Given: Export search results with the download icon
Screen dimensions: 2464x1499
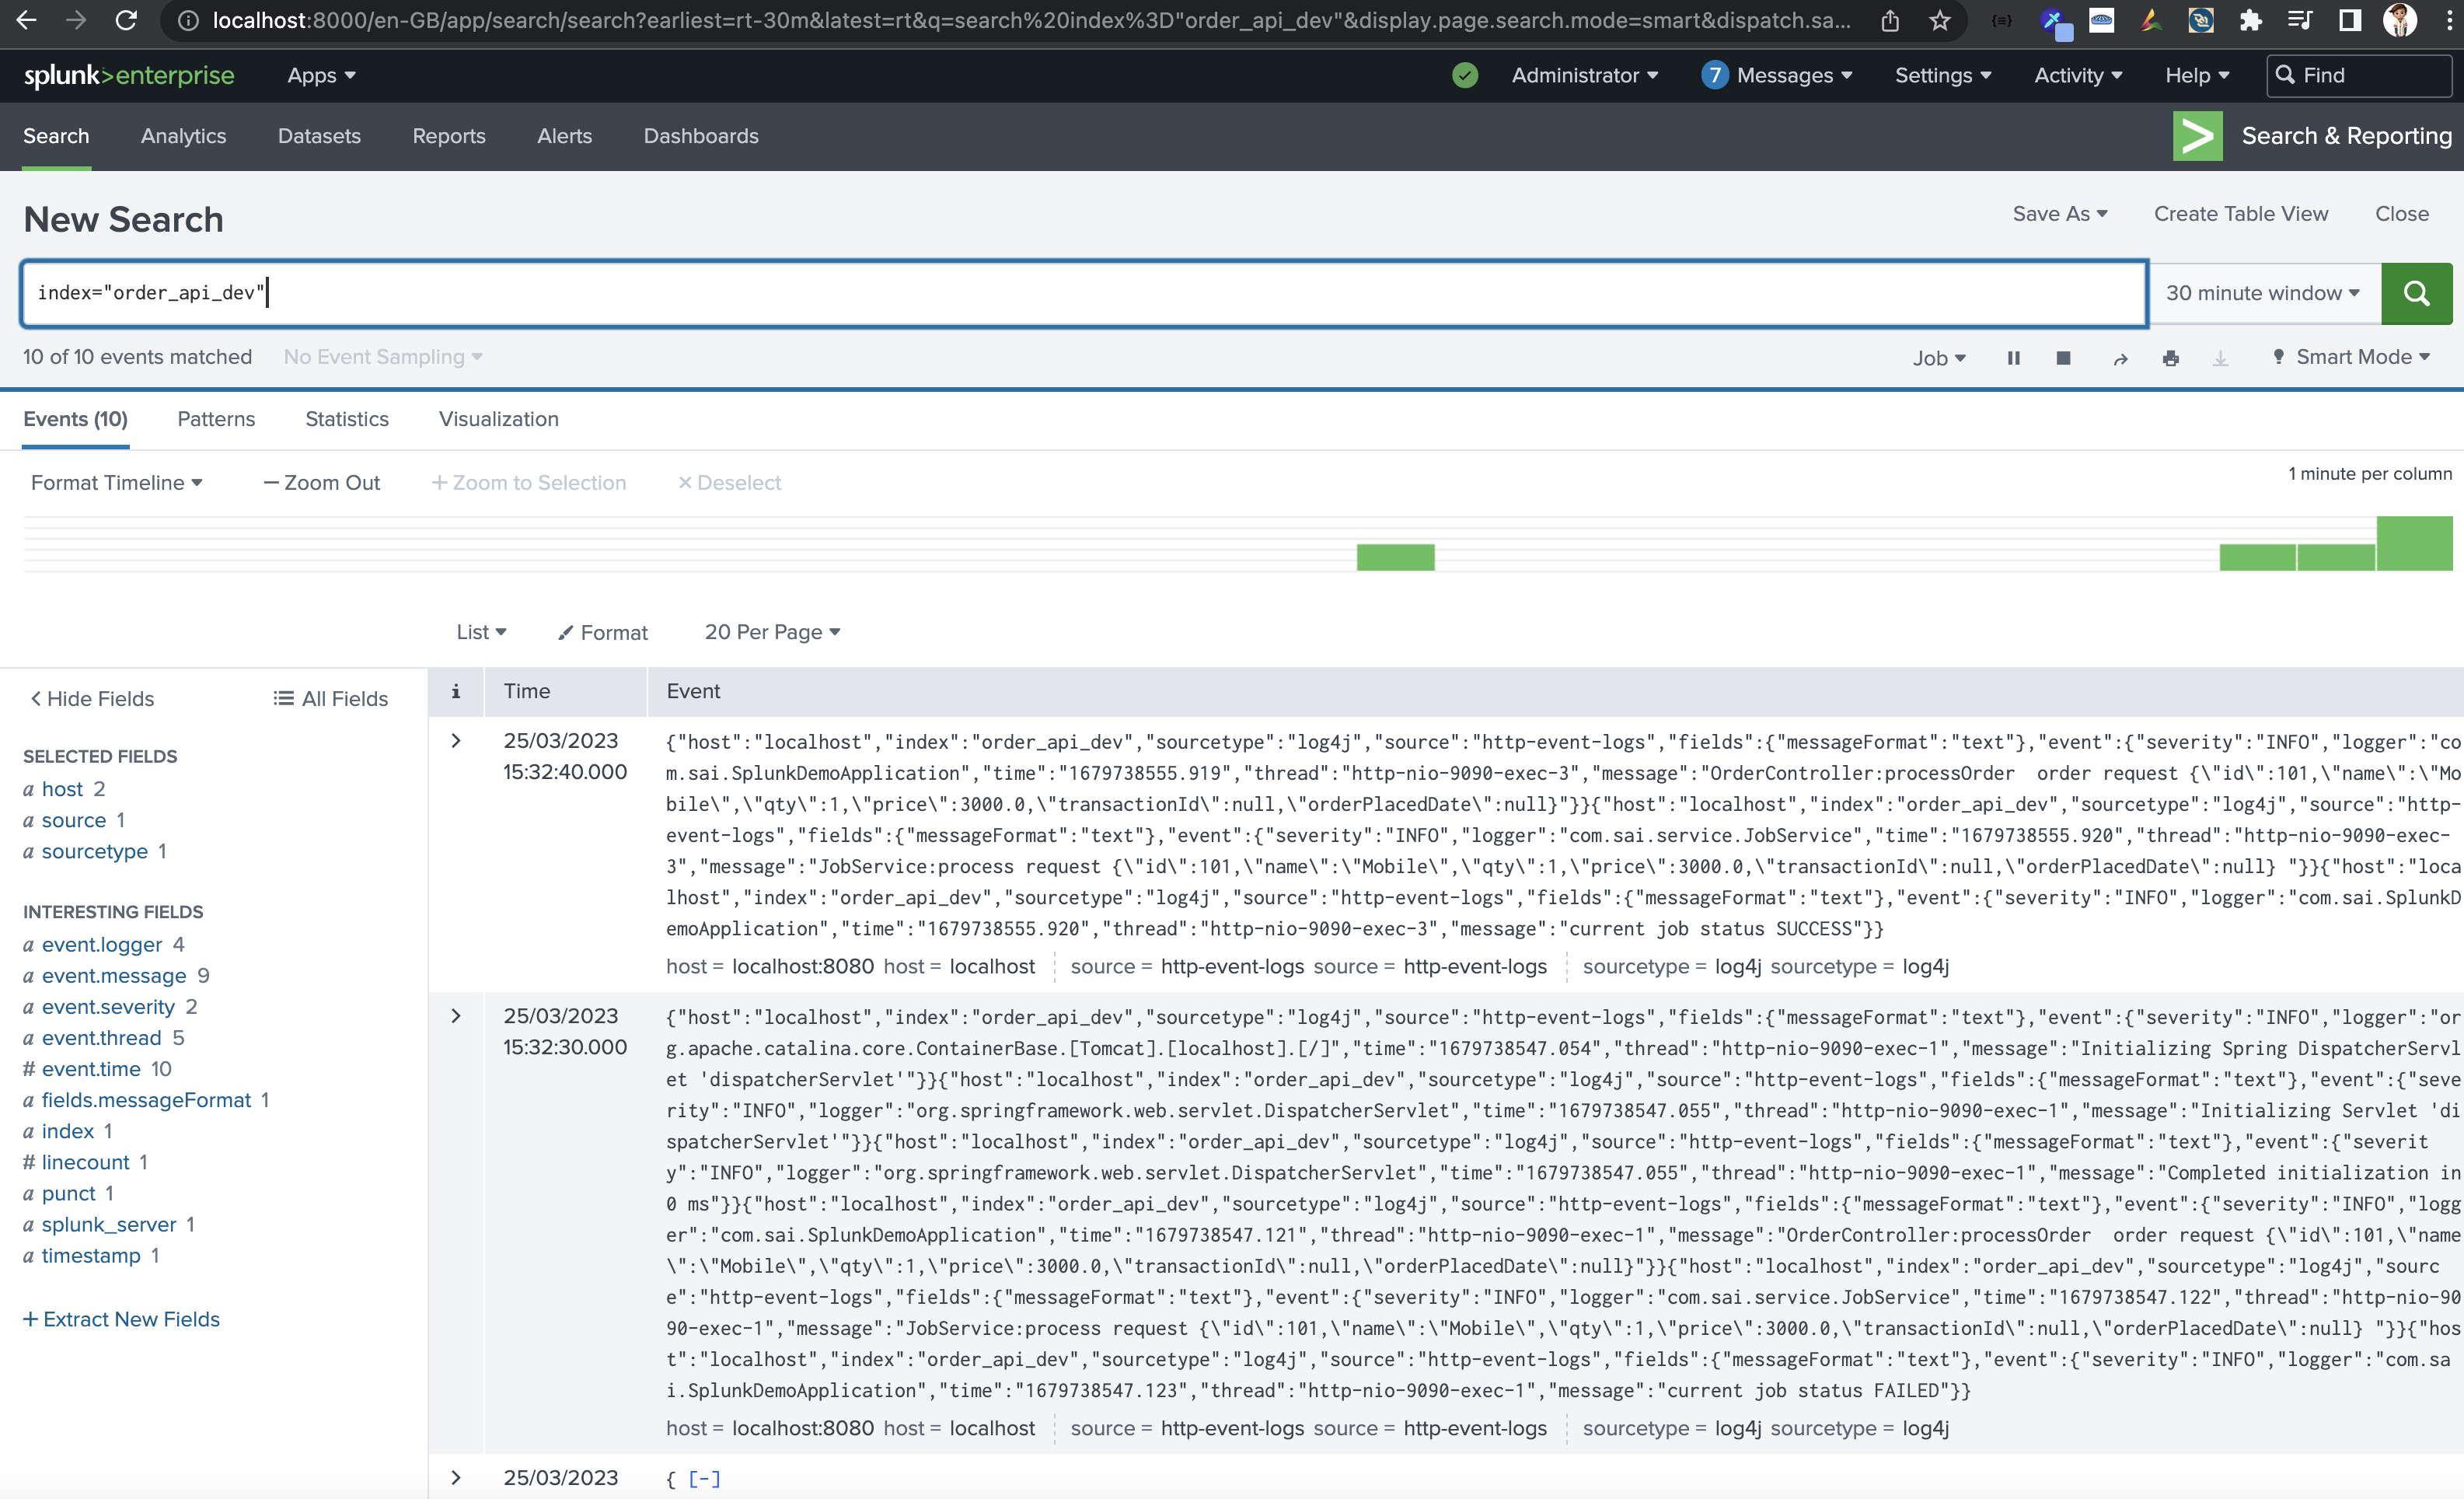Looking at the screenshot, I should (2220, 357).
